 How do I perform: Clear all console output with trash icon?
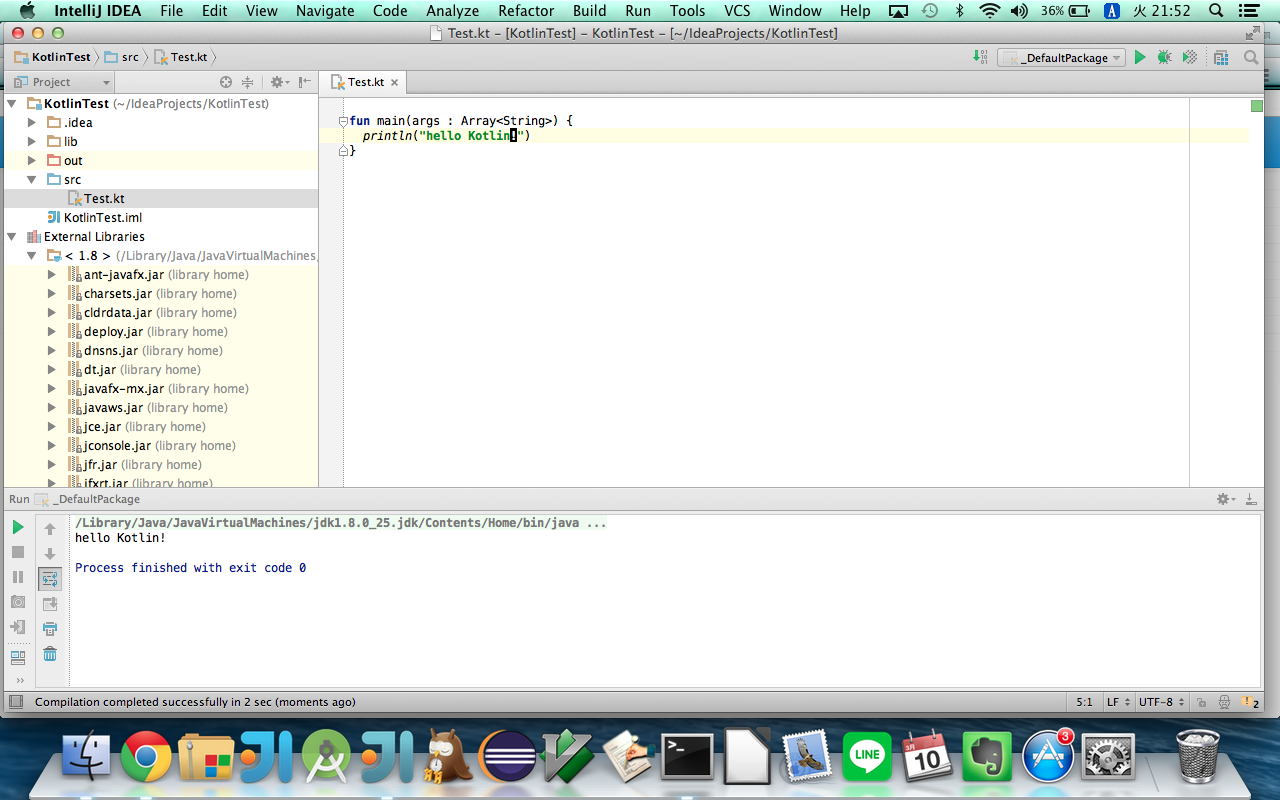click(x=50, y=654)
